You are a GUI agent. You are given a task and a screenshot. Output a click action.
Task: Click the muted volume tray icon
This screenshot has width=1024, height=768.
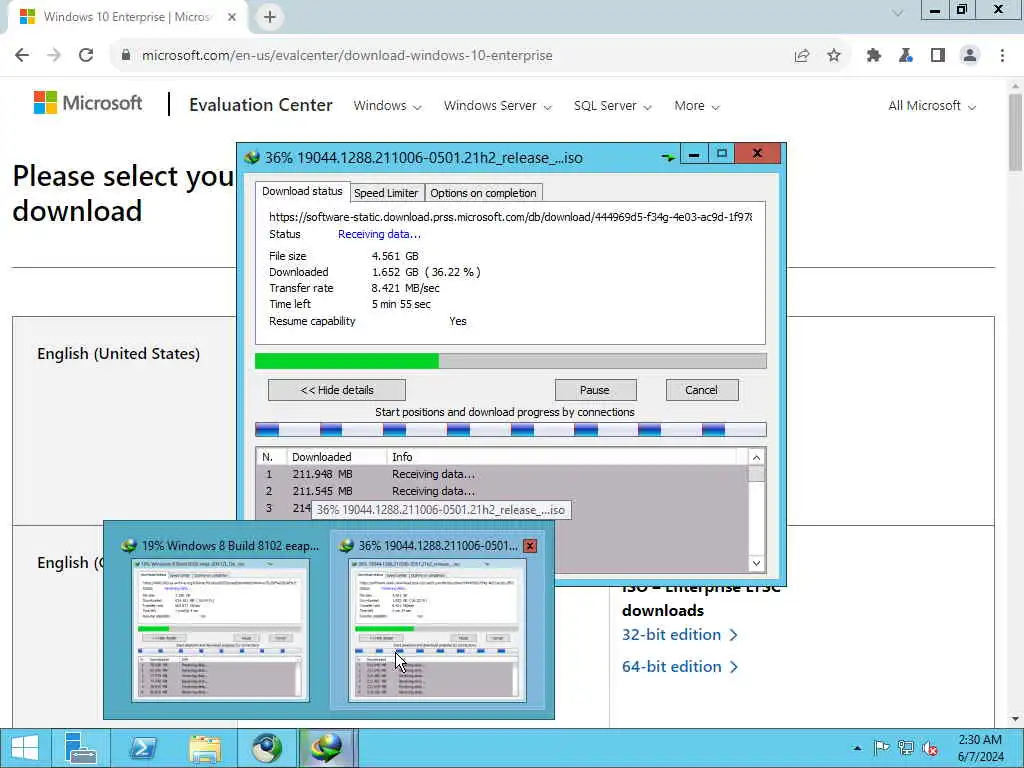tap(930, 748)
